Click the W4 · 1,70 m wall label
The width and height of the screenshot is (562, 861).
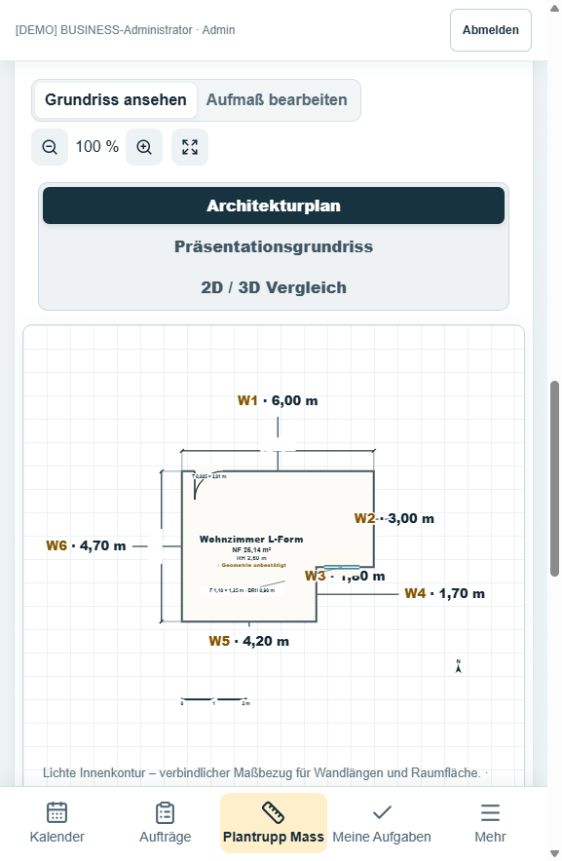coord(444,593)
